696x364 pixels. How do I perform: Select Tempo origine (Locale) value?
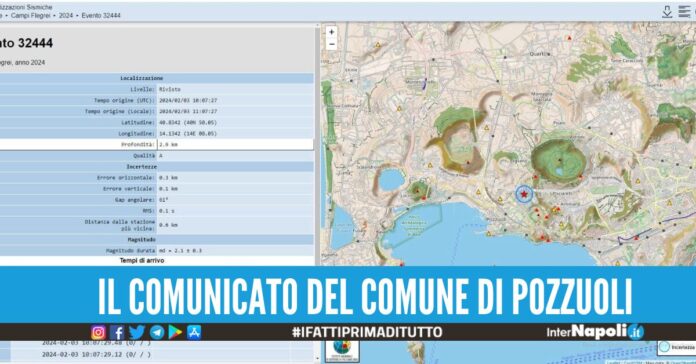pos(188,111)
